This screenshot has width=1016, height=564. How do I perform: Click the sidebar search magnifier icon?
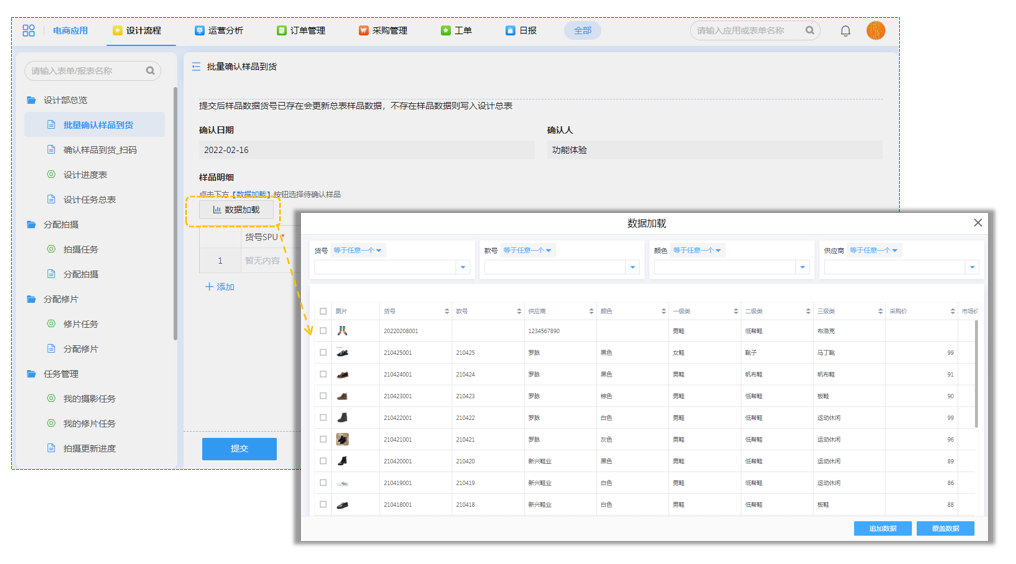(151, 71)
